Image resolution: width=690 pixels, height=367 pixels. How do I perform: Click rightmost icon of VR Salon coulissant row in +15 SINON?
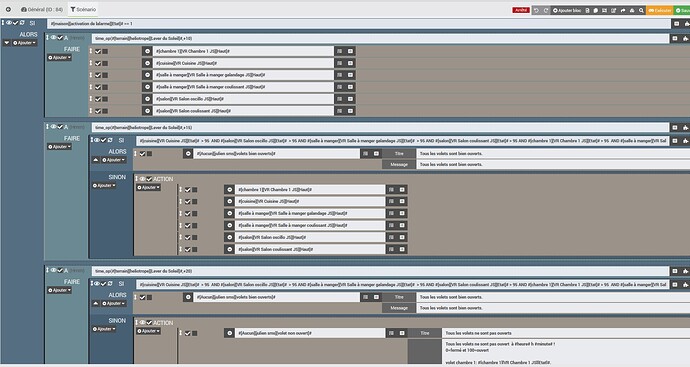click(402, 249)
